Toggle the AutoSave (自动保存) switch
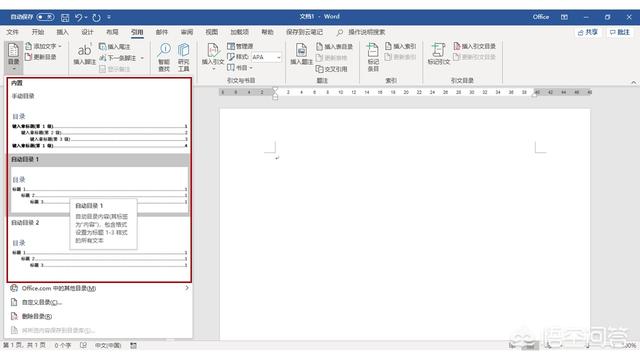Viewport: 640px width, 360px height. pyautogui.click(x=45, y=17)
